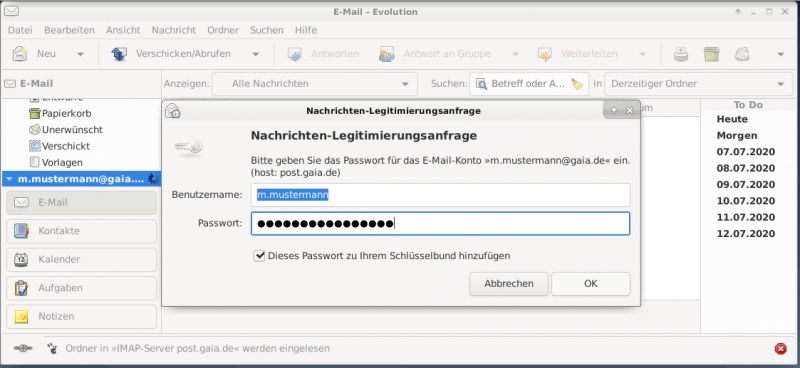
Task: Click the clear-search broom icon
Action: tap(577, 84)
